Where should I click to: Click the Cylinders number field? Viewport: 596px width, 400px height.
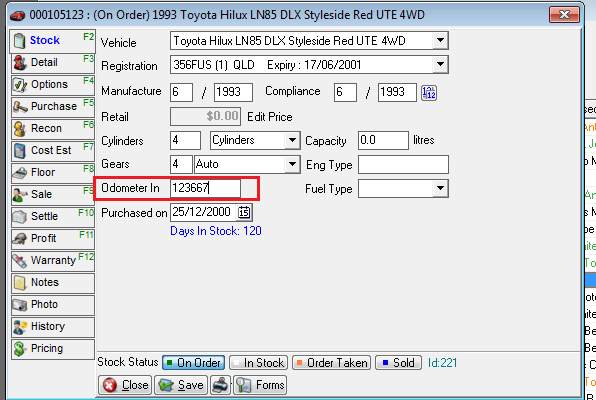pyautogui.click(x=185, y=140)
